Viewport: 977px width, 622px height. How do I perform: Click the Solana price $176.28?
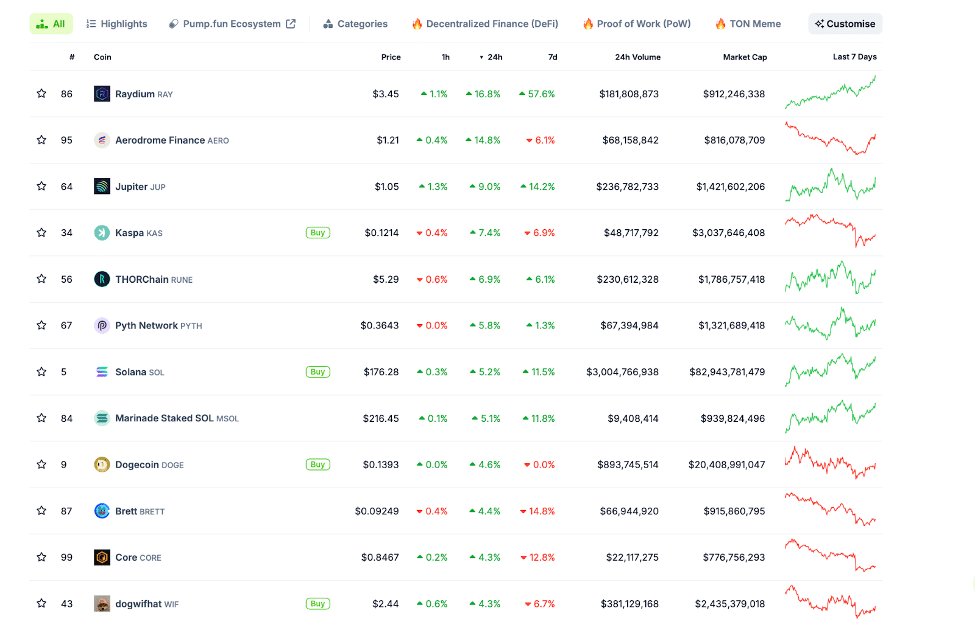(381, 372)
